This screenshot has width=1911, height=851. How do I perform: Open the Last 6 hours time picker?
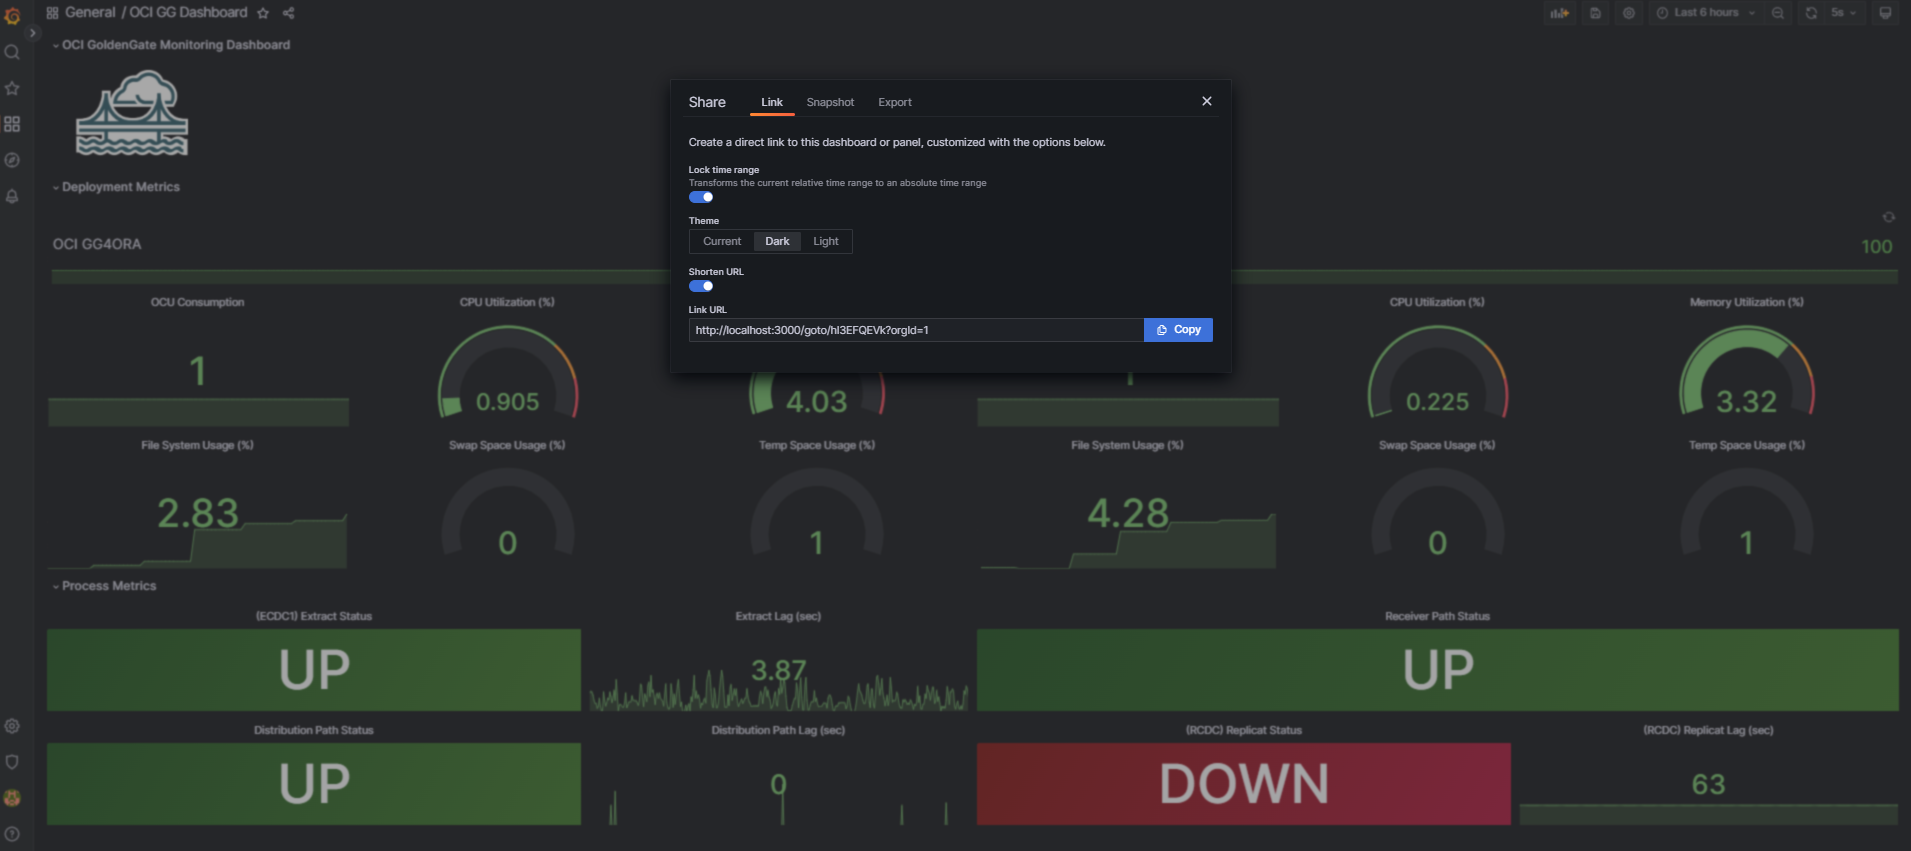(x=1705, y=13)
